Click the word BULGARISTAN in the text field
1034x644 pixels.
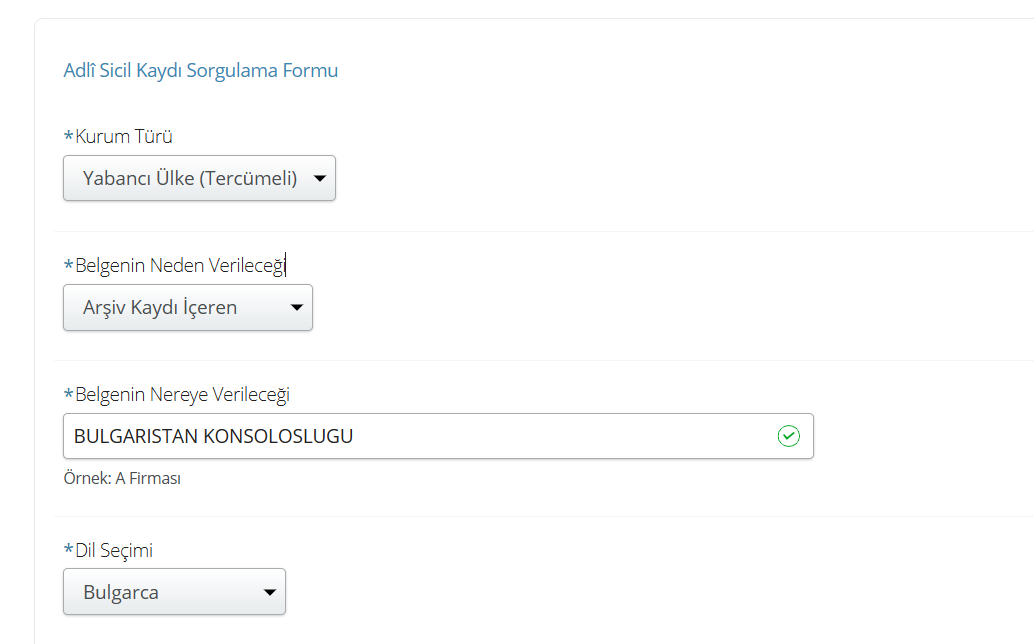(x=136, y=436)
